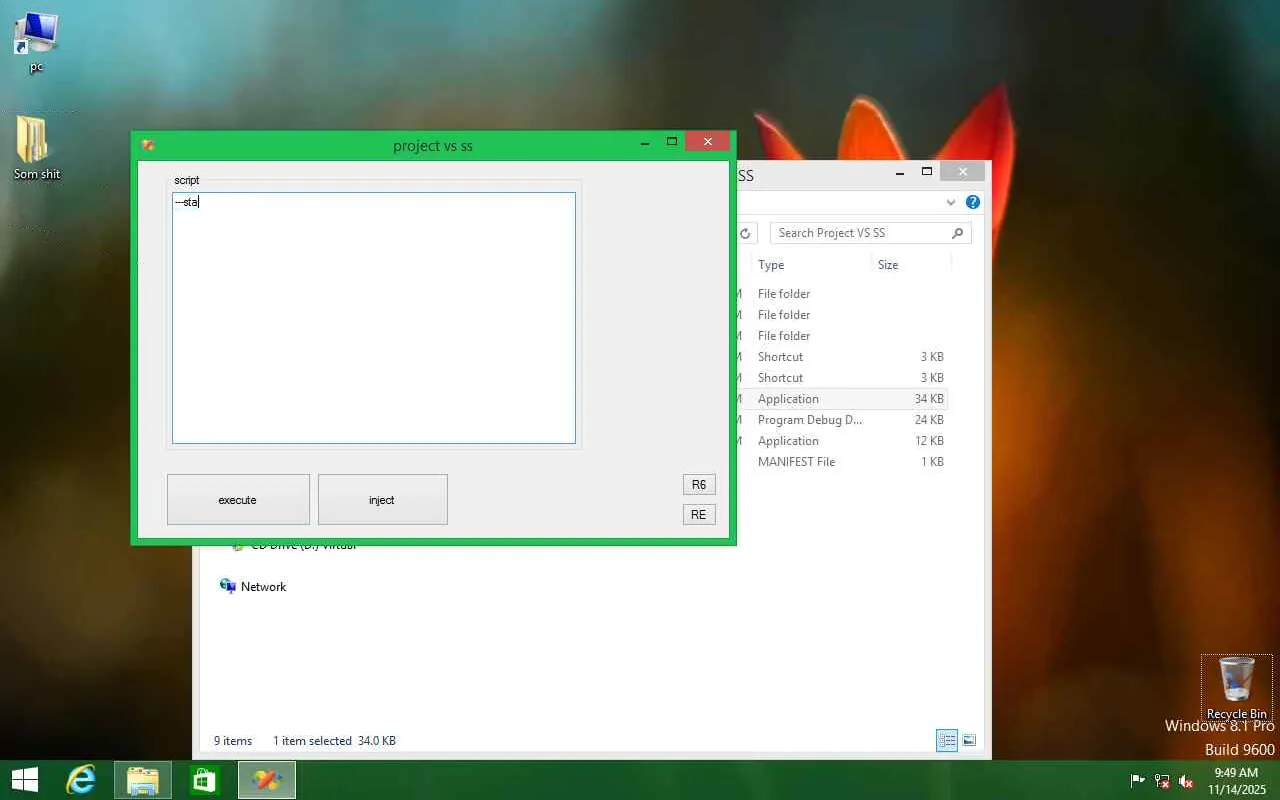Screen dimensions: 1280x800
Task: Select the 34 KB Application row
Action: coord(840,399)
